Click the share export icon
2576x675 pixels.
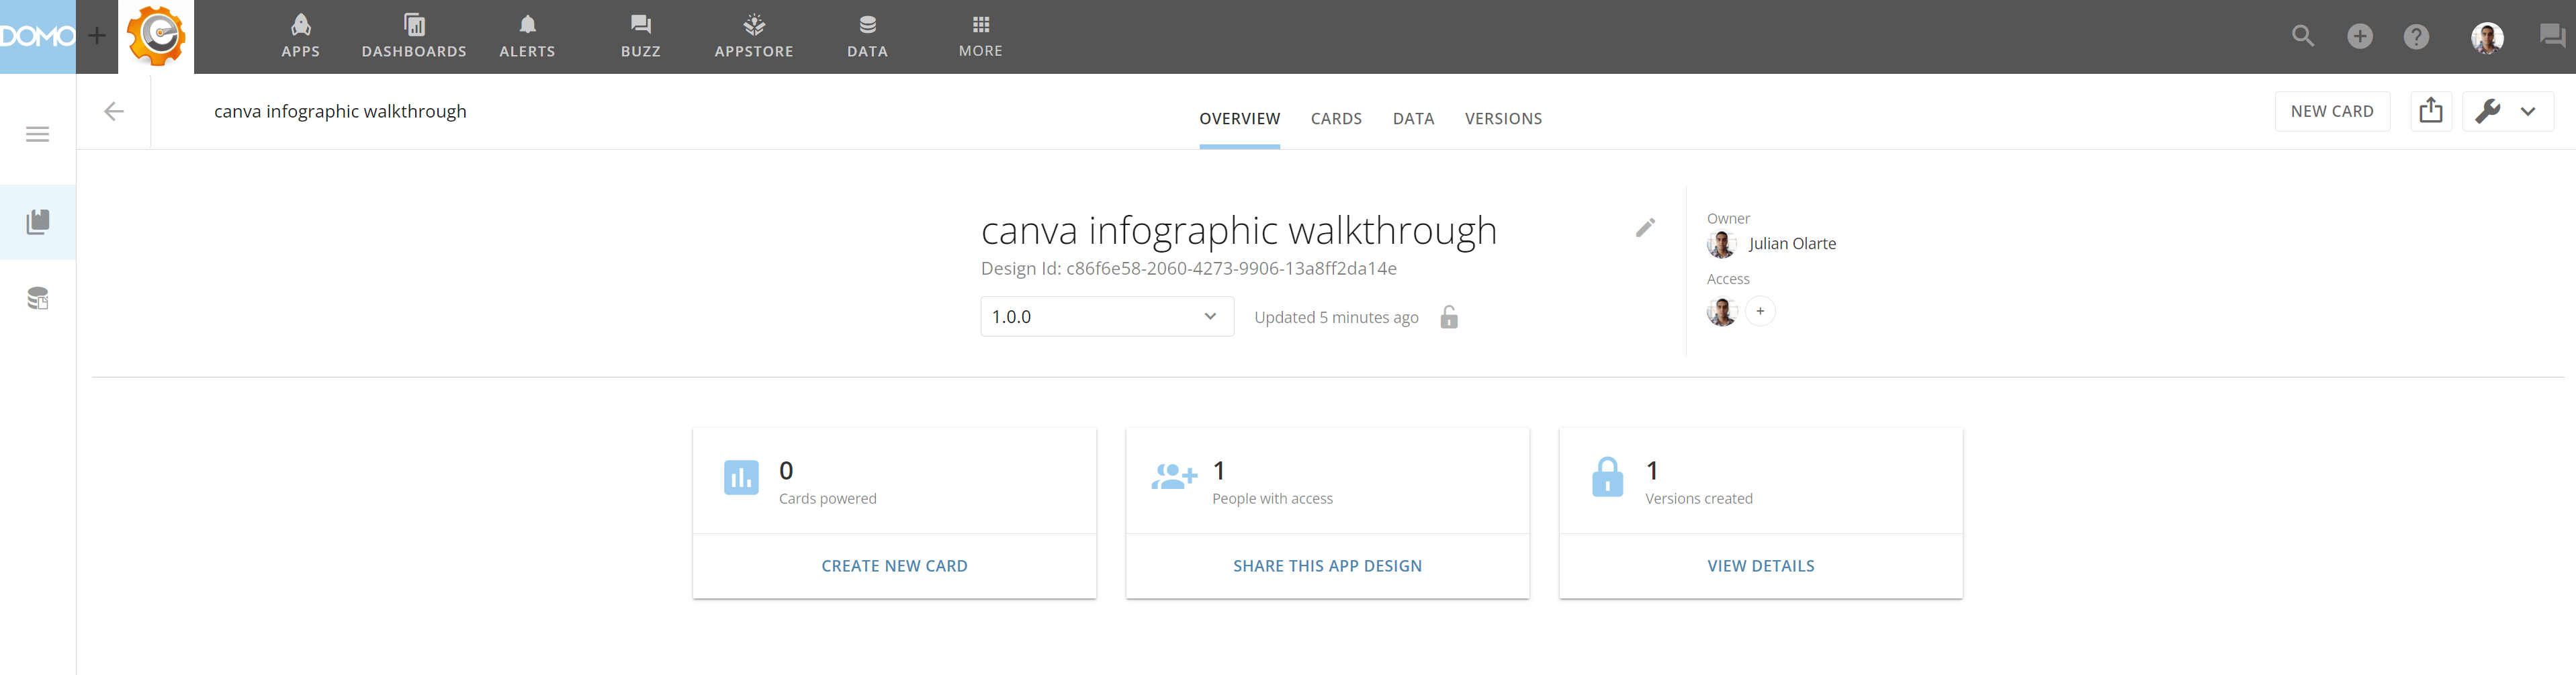click(x=2430, y=111)
